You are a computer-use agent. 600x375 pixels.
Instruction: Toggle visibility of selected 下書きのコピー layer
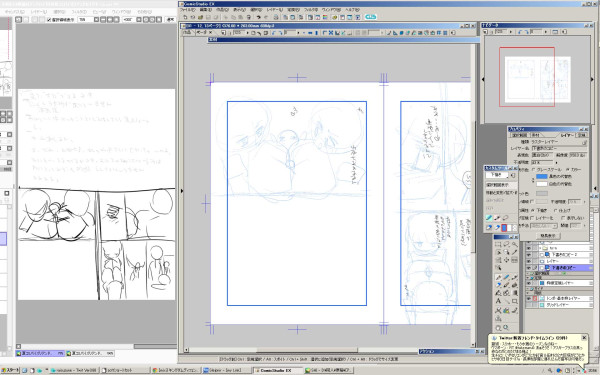pos(528,268)
